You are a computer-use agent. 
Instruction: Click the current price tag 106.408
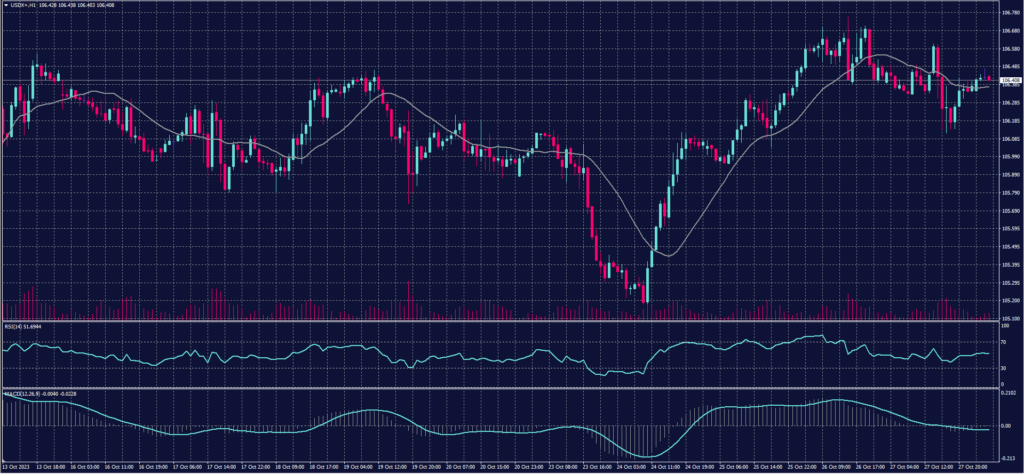[1010, 80]
